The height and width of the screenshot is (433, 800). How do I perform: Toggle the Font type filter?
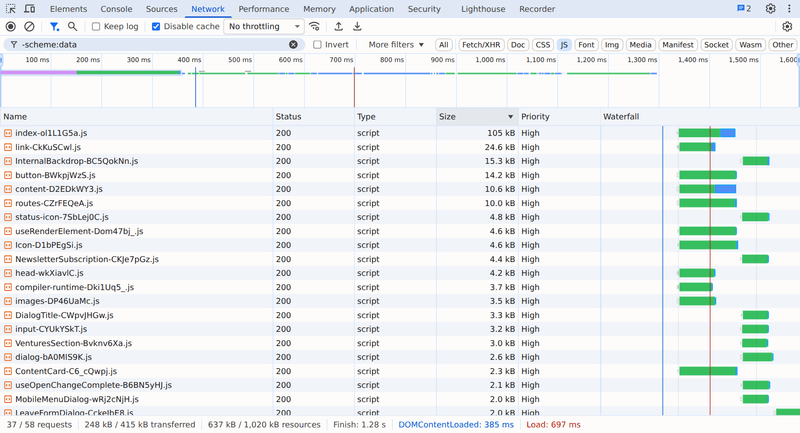(x=586, y=45)
